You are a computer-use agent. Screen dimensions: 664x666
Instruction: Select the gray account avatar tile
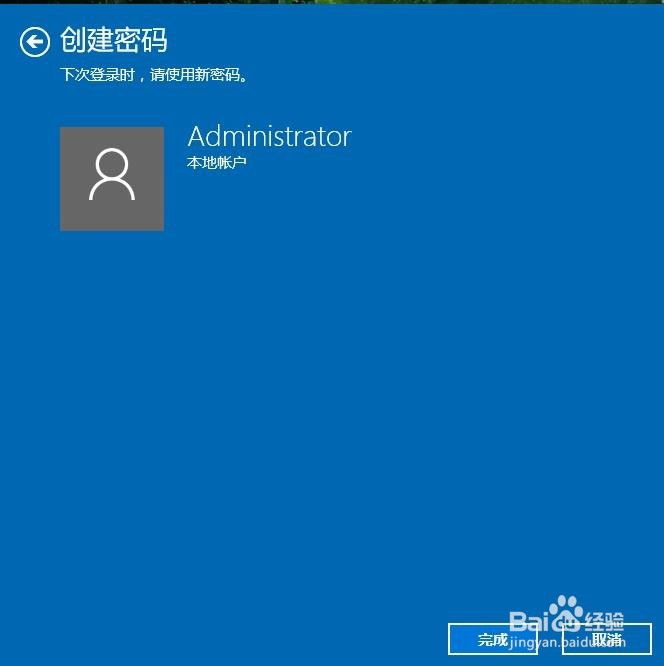(112, 178)
